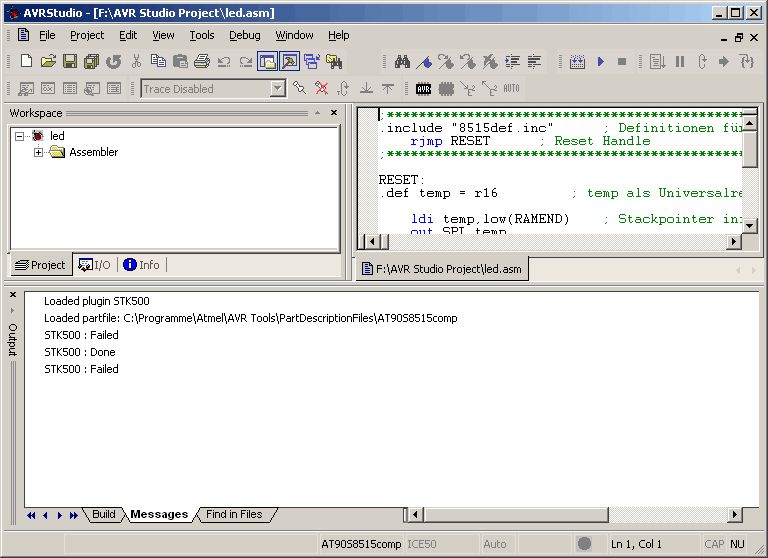Click the Find binoculars icon

coord(402,62)
